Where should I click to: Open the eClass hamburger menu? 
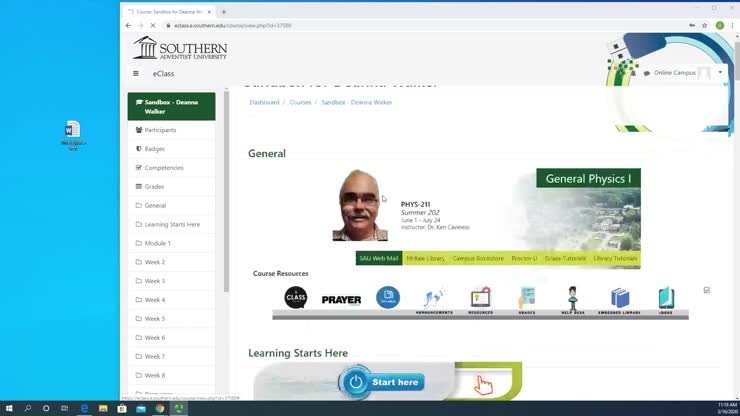136,74
